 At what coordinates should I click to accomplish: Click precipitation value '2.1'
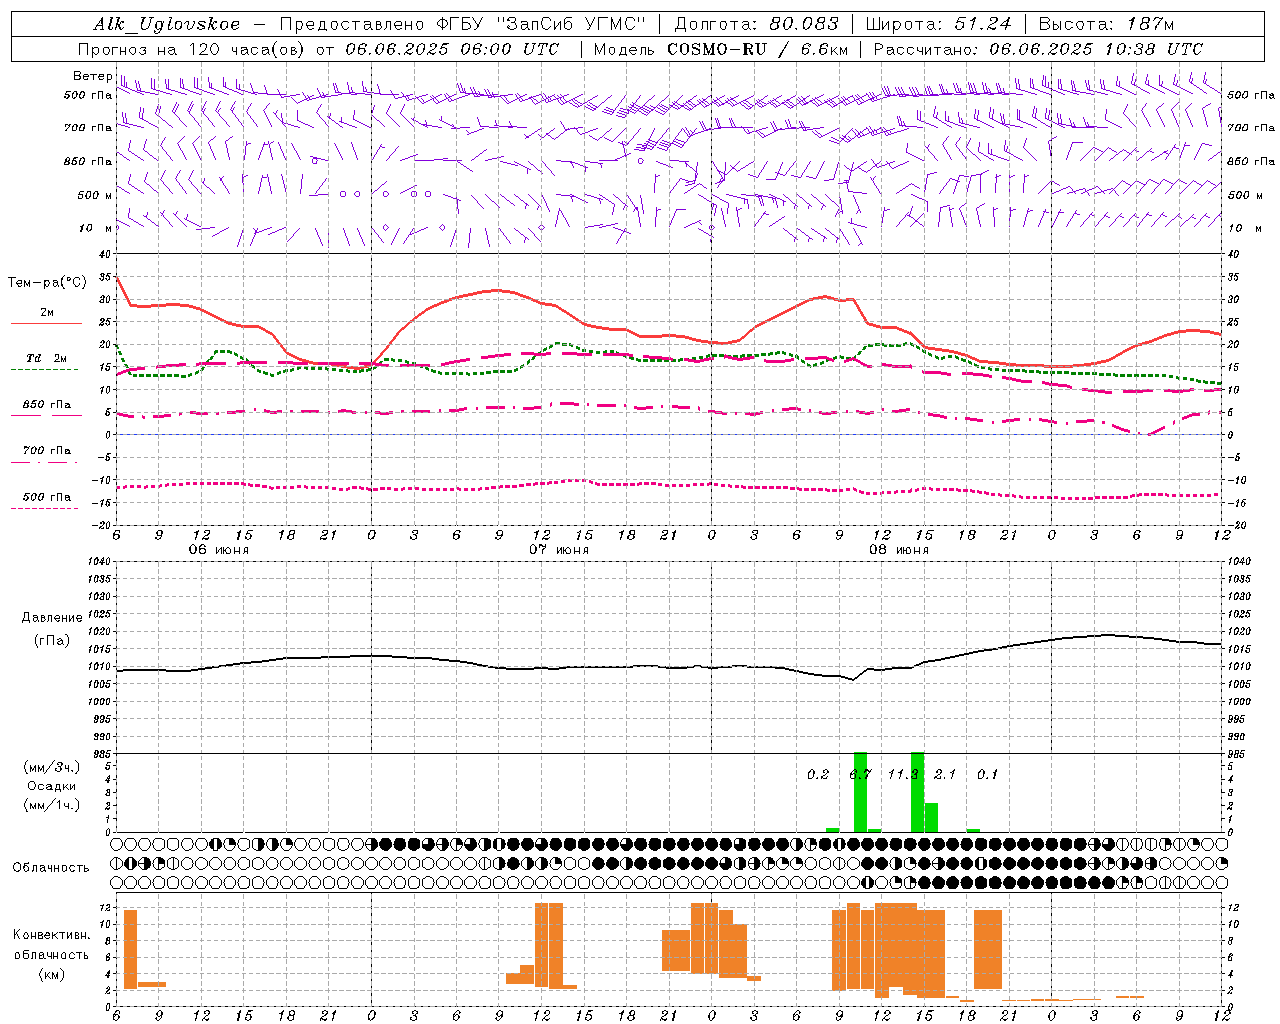click(x=945, y=775)
